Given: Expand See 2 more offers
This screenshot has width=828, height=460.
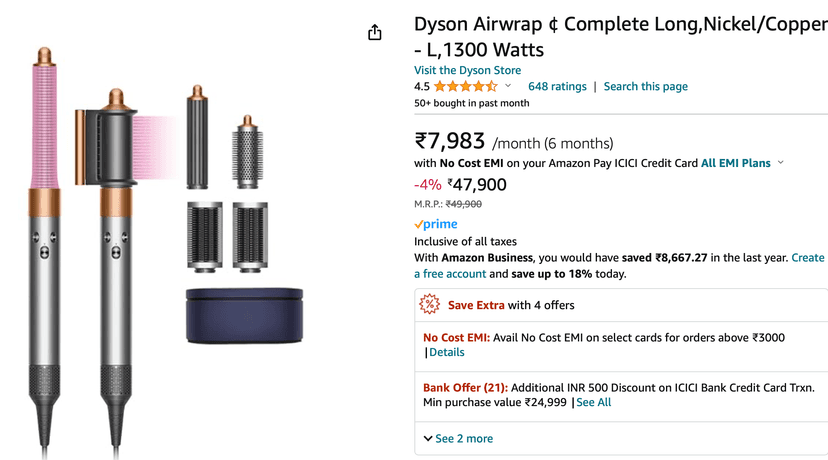Looking at the screenshot, I should pos(458,438).
